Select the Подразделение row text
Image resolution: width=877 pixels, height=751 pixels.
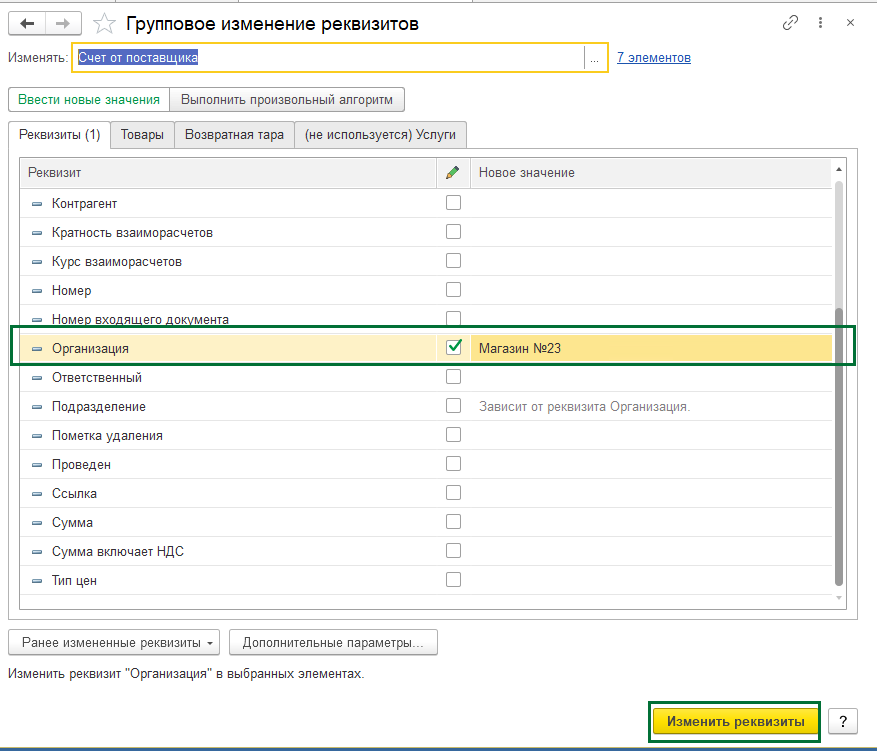coord(98,407)
